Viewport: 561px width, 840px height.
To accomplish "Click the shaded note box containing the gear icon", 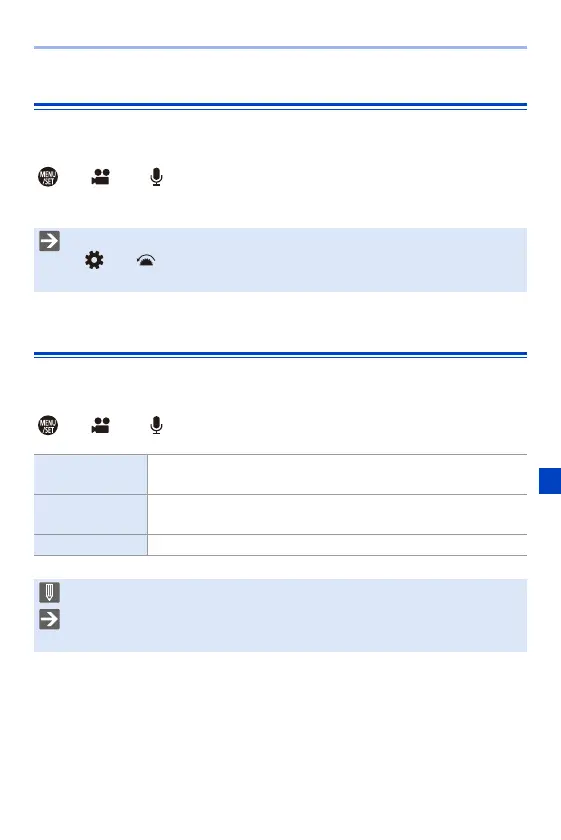I will click(x=280, y=260).
